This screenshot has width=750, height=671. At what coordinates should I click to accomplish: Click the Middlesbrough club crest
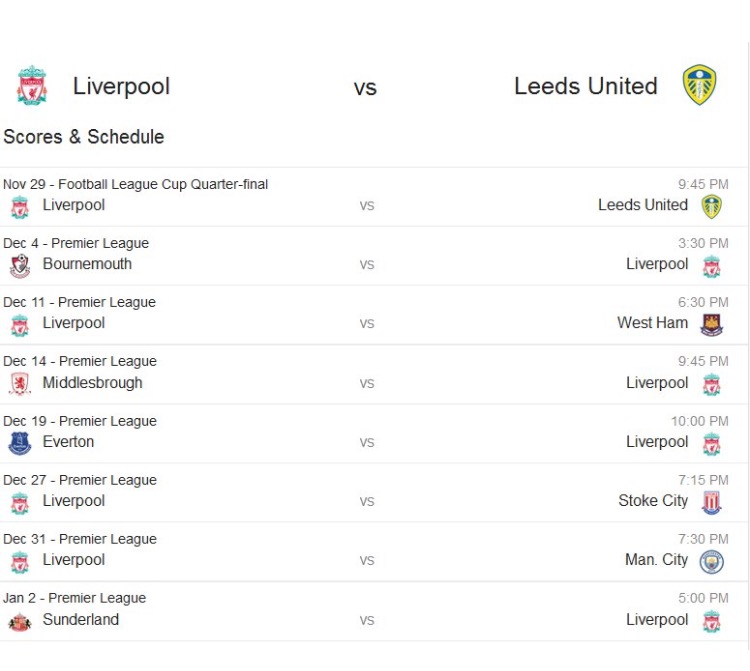[20, 384]
